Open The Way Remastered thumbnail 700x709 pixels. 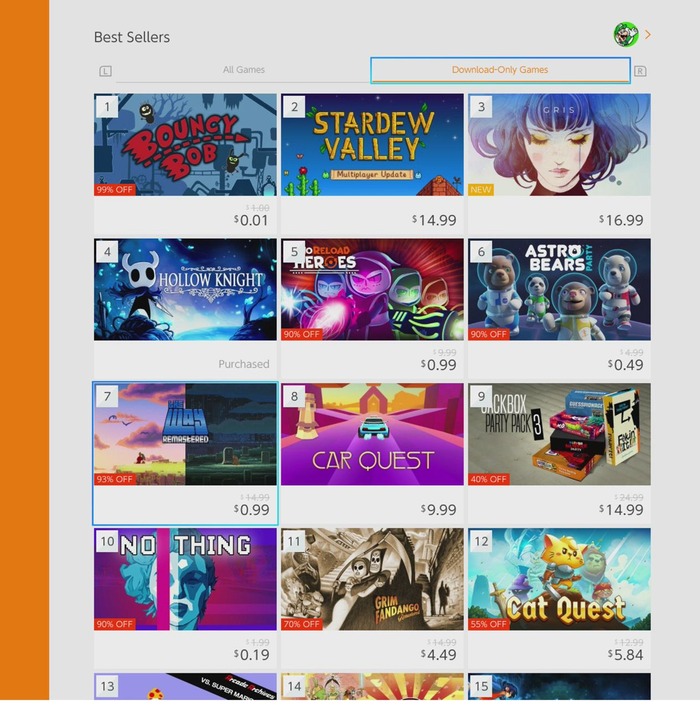click(x=185, y=434)
